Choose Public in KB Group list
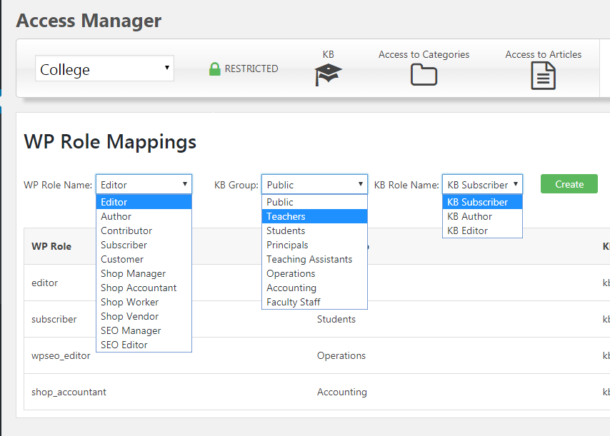The image size is (610, 436). point(314,202)
